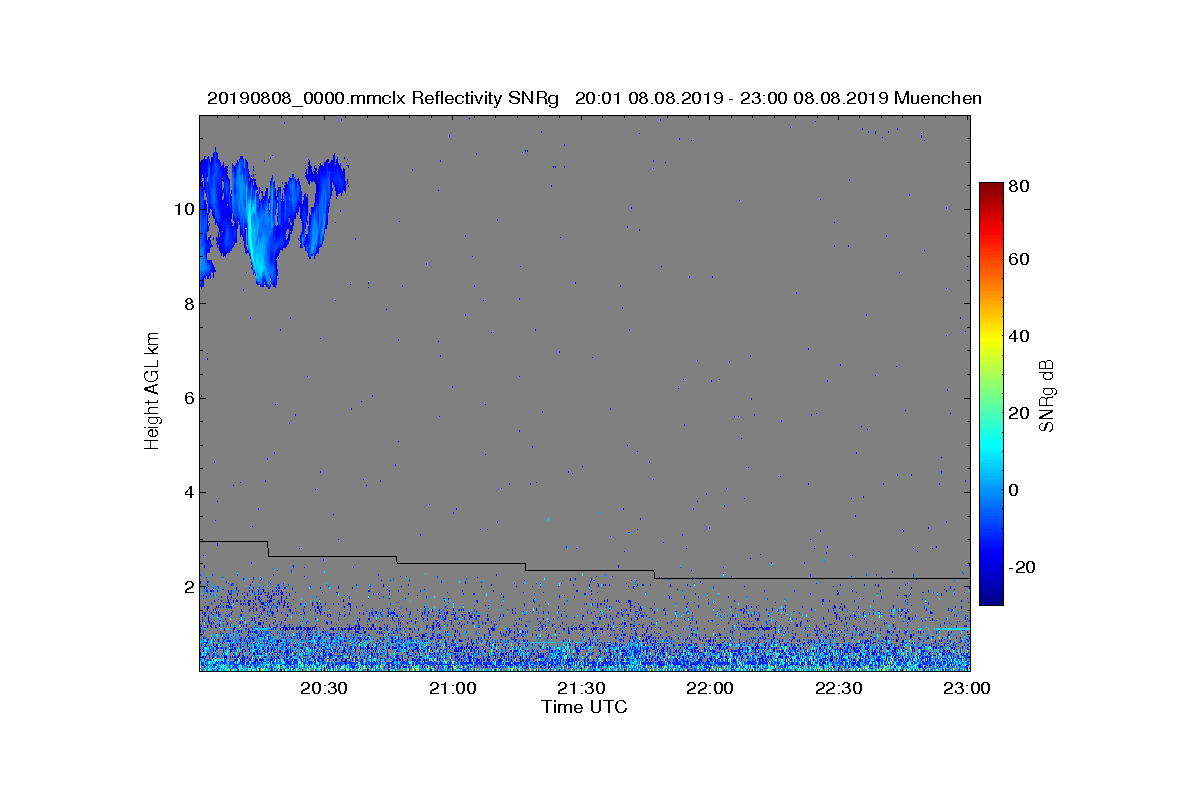Click the colorbar value 60

click(1020, 260)
